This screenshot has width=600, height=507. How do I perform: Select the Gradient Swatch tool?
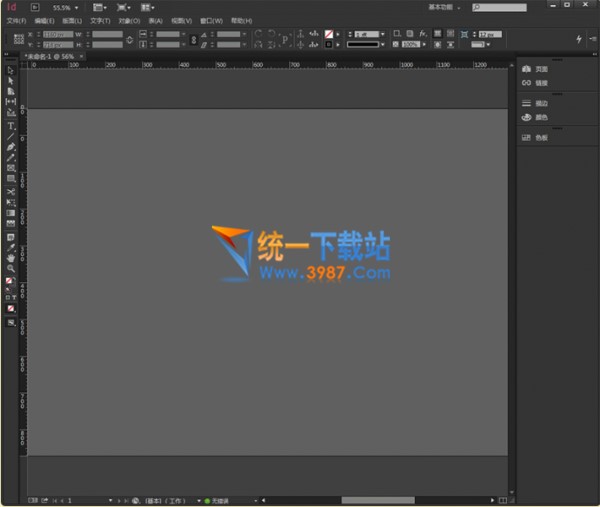click(11, 213)
